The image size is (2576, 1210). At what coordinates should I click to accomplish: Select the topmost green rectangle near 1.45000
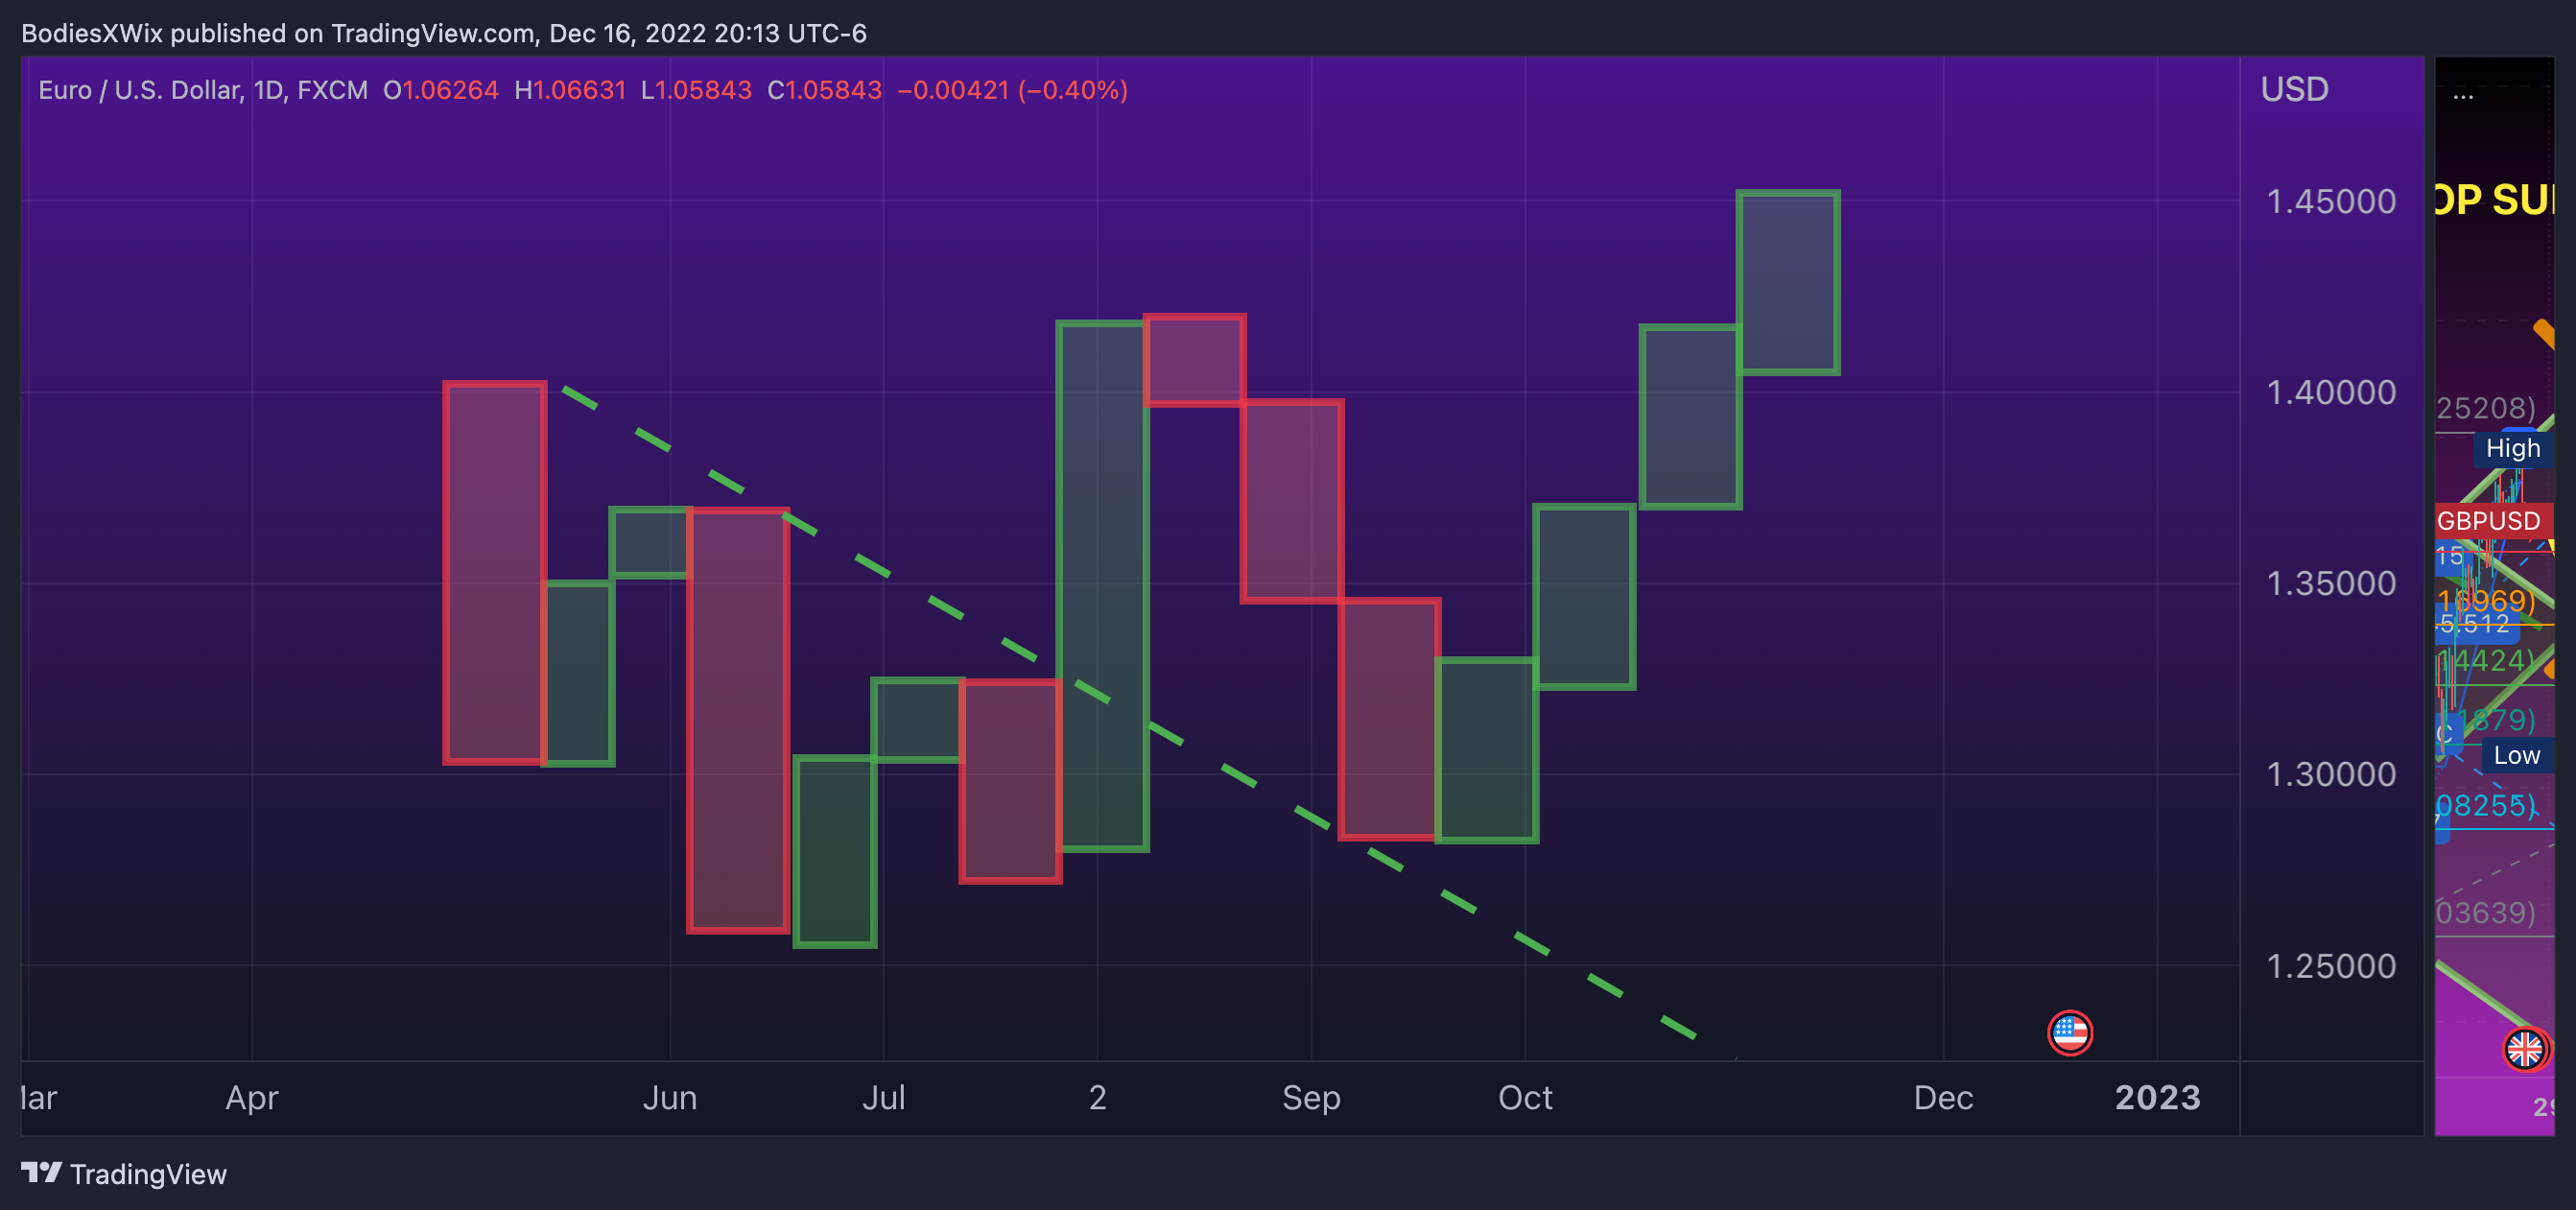pyautogui.click(x=1788, y=282)
